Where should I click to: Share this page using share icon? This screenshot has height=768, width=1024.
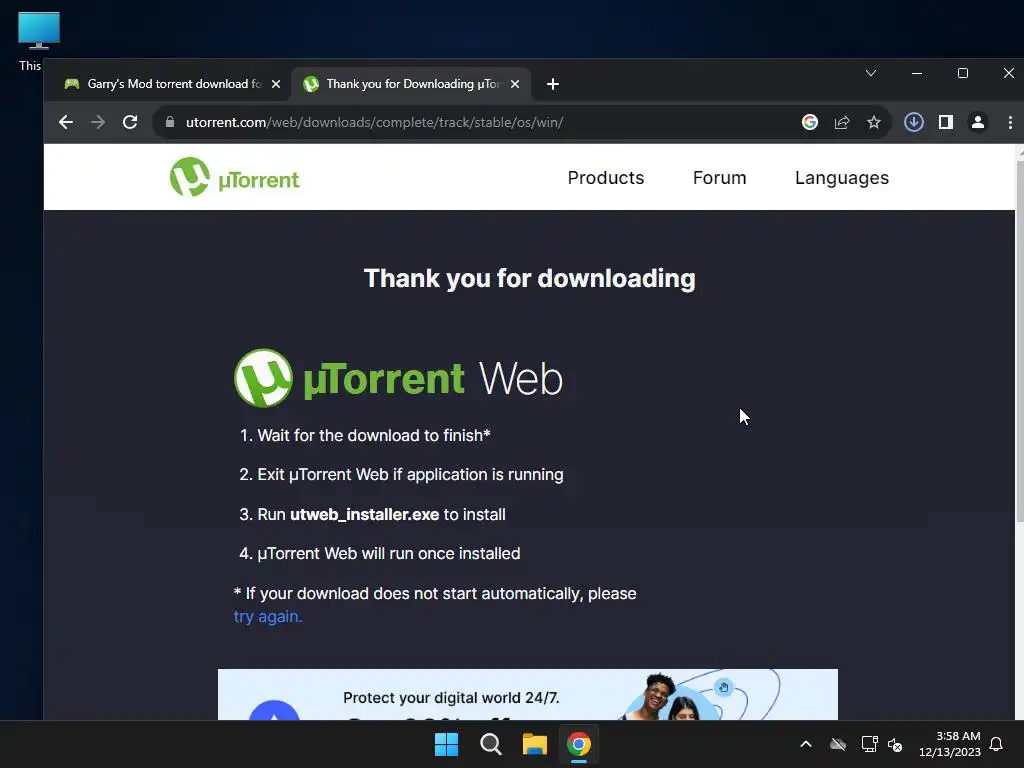click(842, 122)
